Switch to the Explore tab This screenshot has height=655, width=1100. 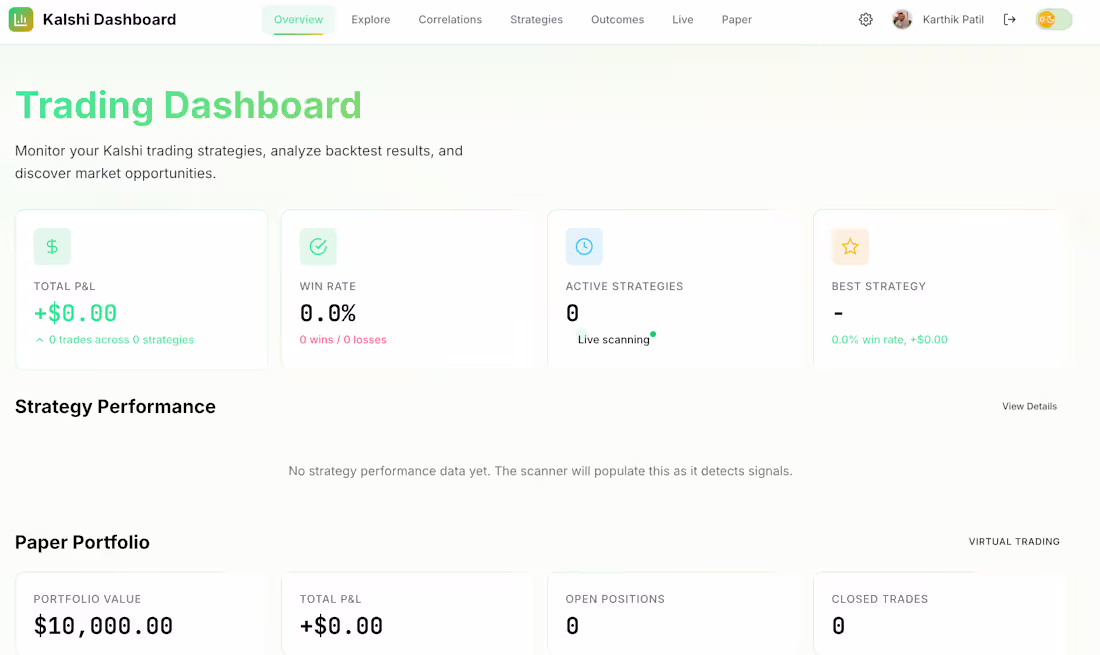(x=370, y=20)
